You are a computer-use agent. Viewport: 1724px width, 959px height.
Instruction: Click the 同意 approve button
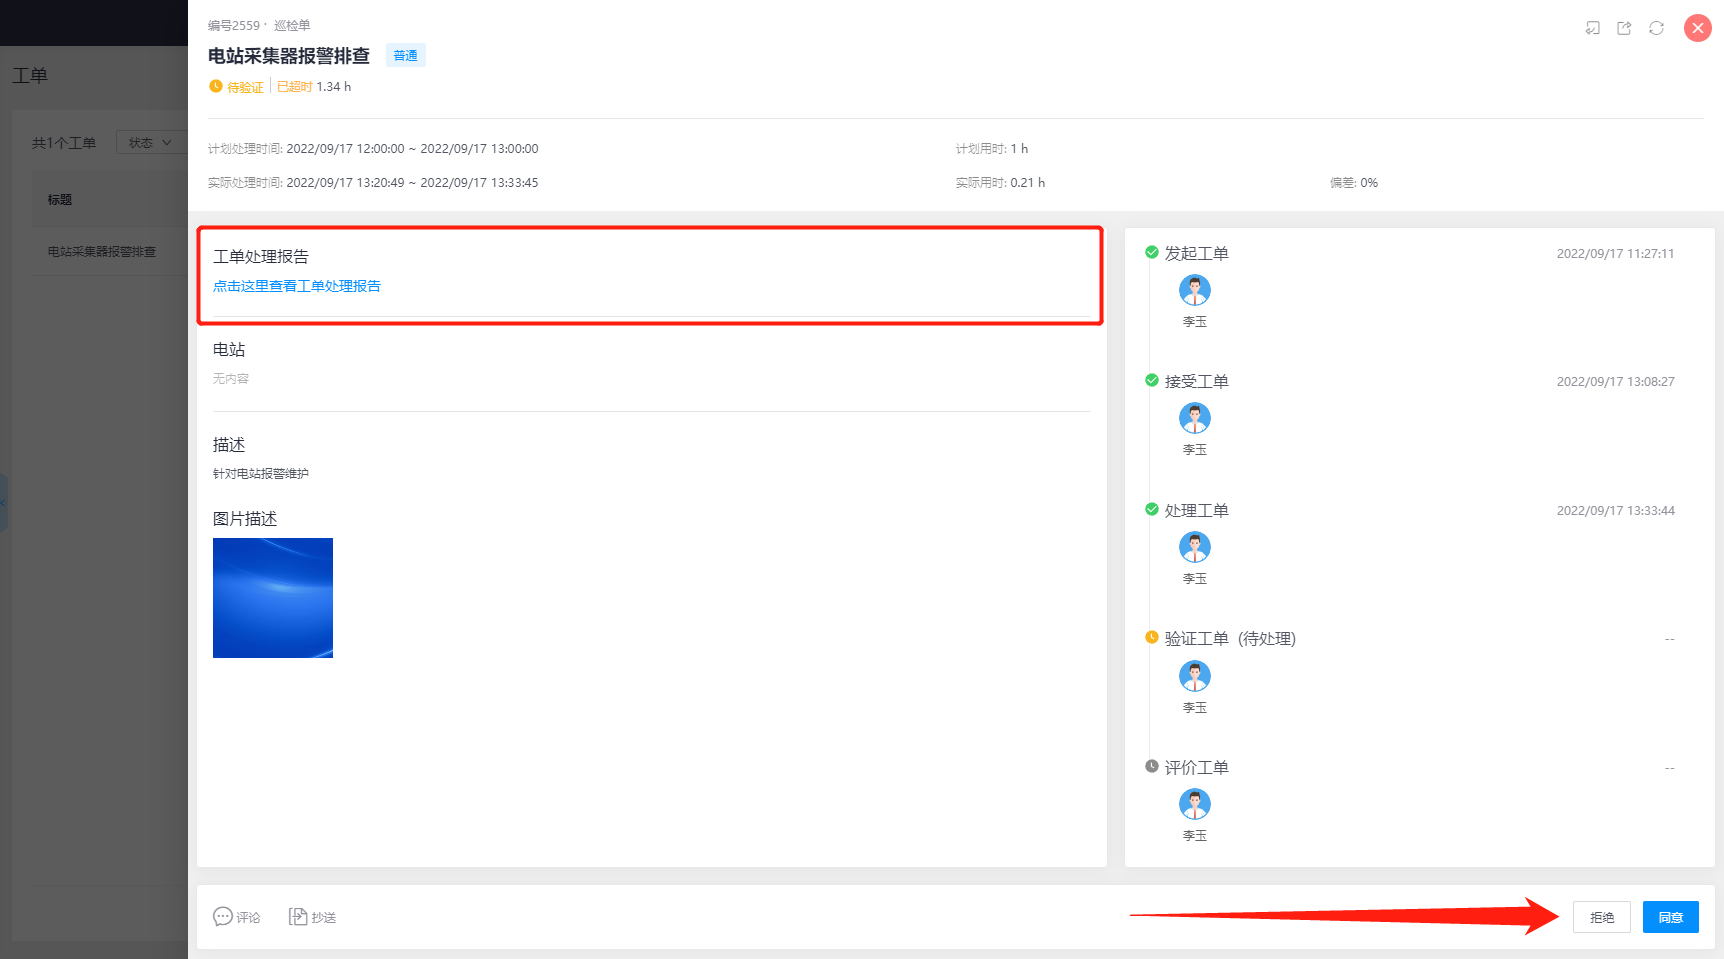[x=1670, y=917]
